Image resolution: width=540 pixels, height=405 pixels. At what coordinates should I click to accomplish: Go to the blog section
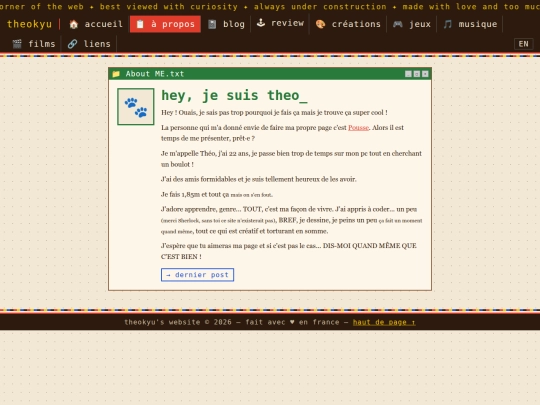(226, 24)
